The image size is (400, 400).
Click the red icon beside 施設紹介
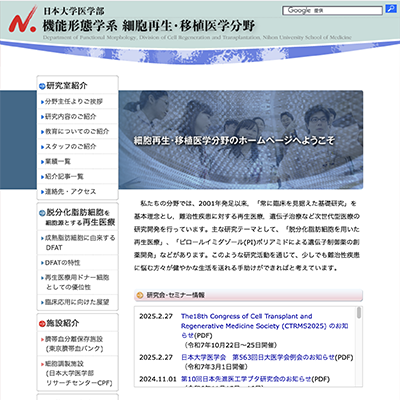pyautogui.click(x=42, y=324)
